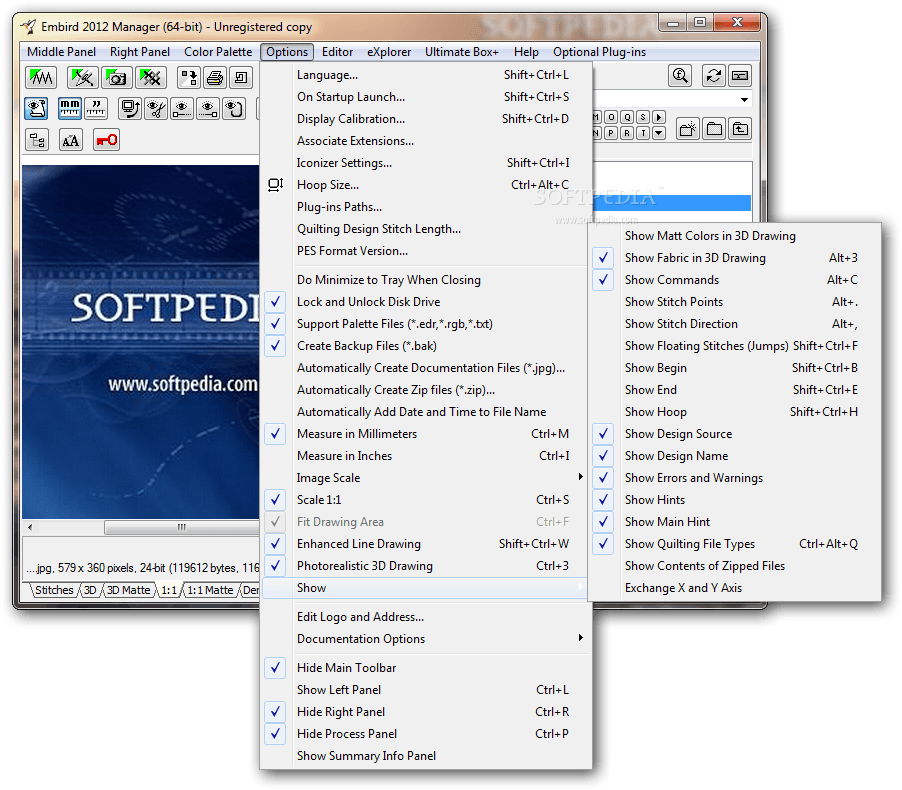Image resolution: width=902 pixels, height=790 pixels.
Task: Click the eye with end-point icon
Action: click(x=208, y=108)
